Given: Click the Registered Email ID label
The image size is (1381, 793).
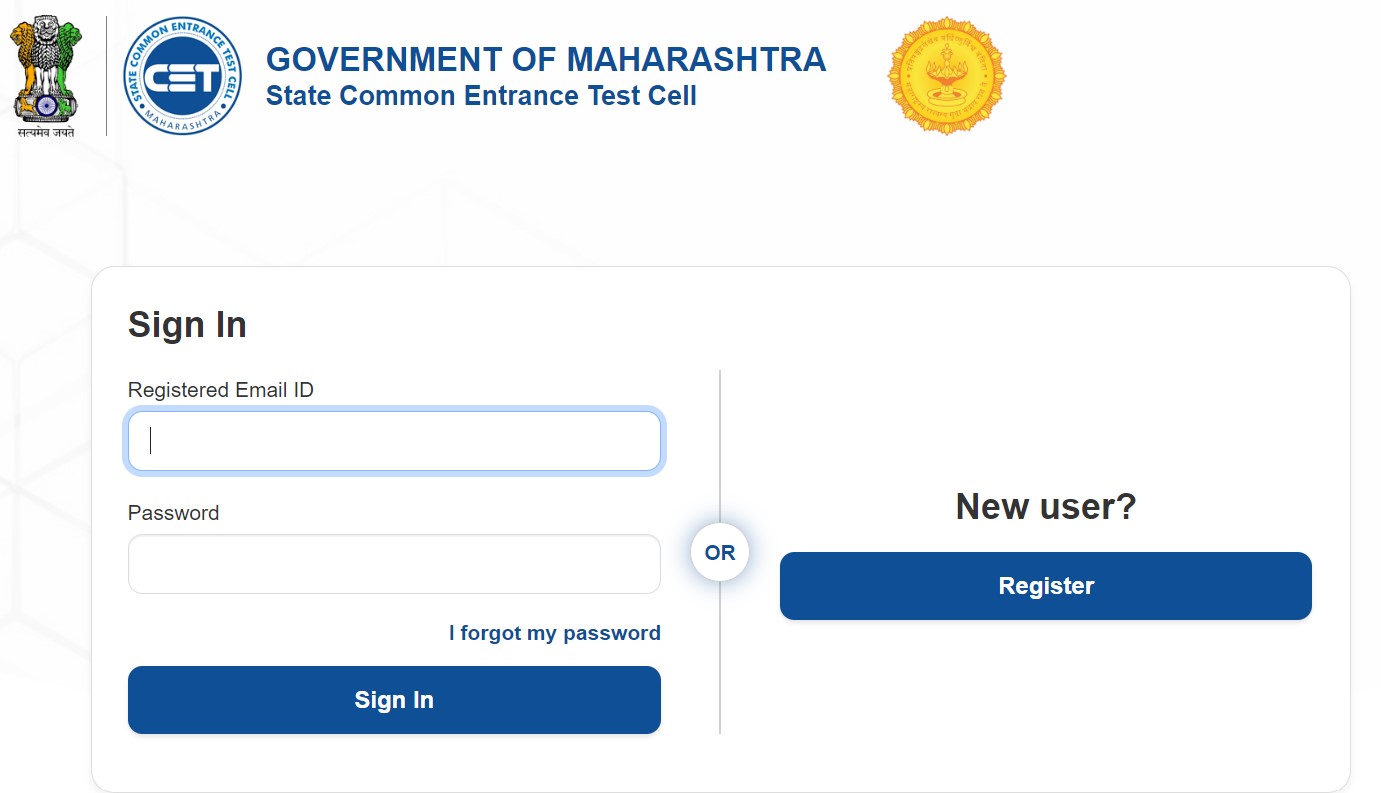Looking at the screenshot, I should (221, 390).
